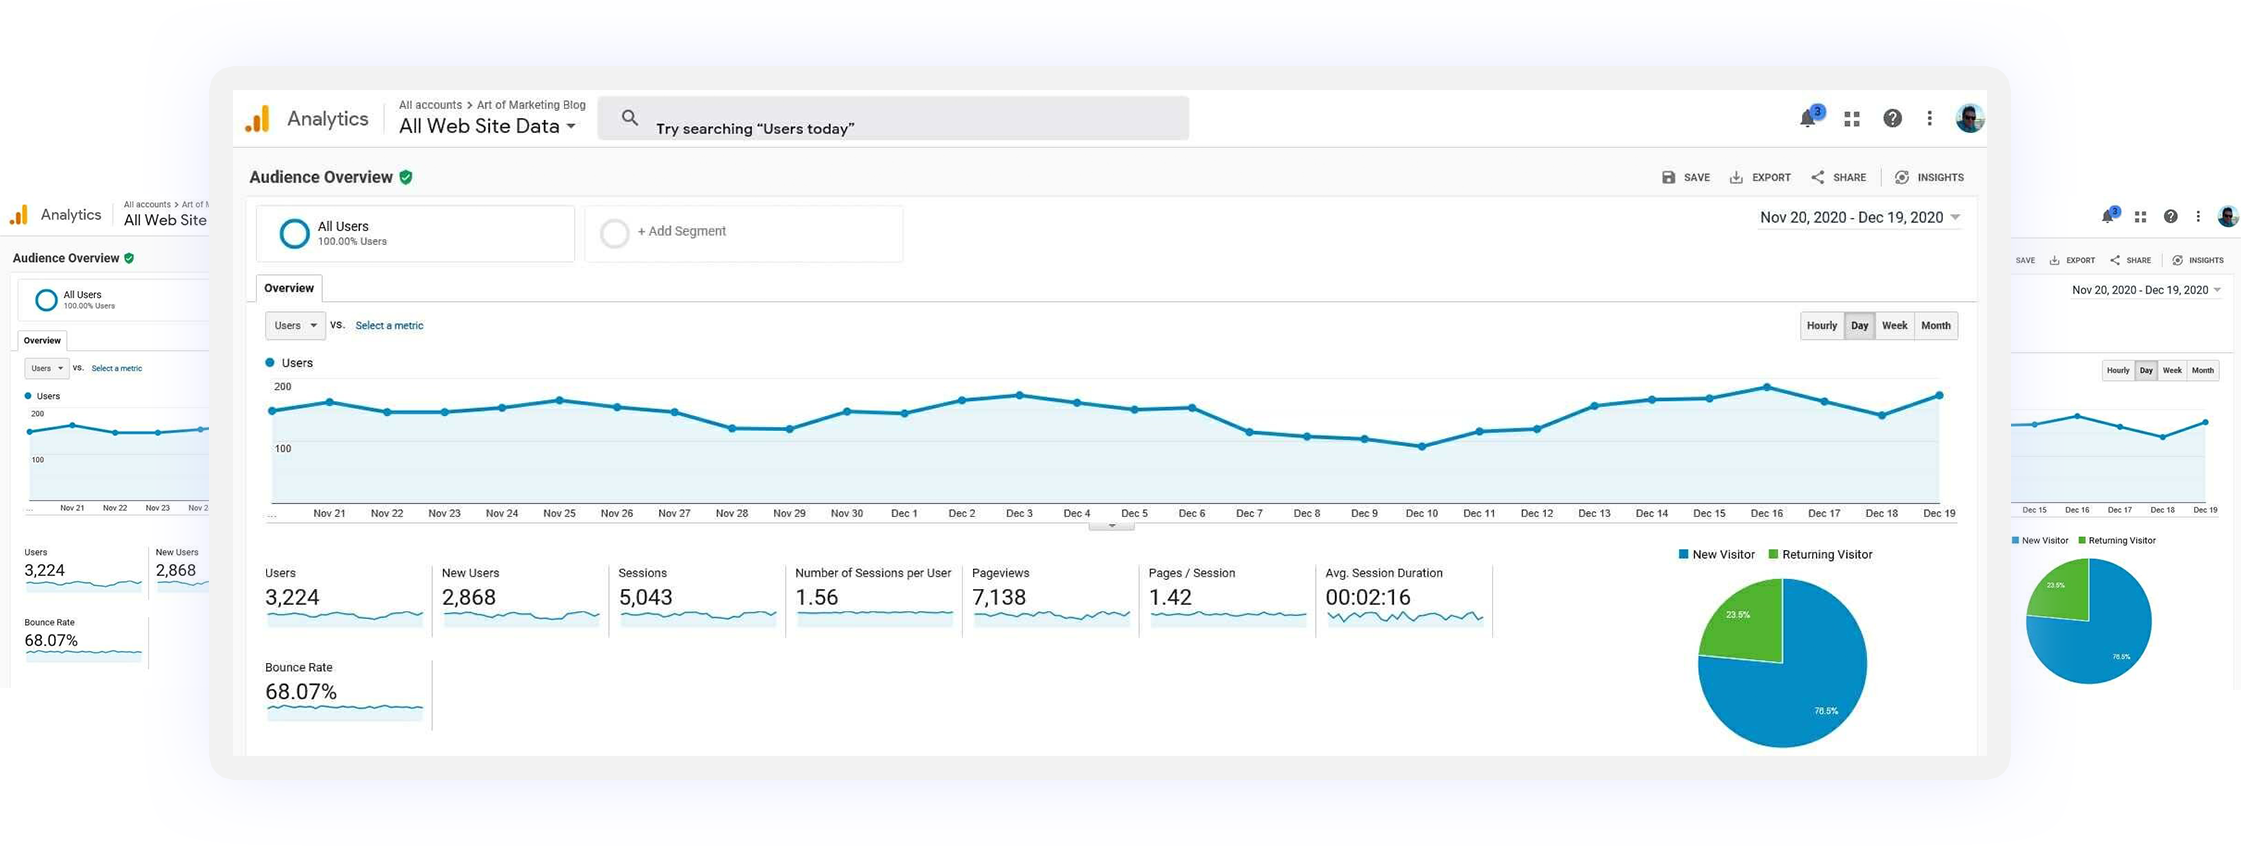Switch graph to Hourly view
Viewport: 2241px width, 846px height.
click(x=1821, y=326)
